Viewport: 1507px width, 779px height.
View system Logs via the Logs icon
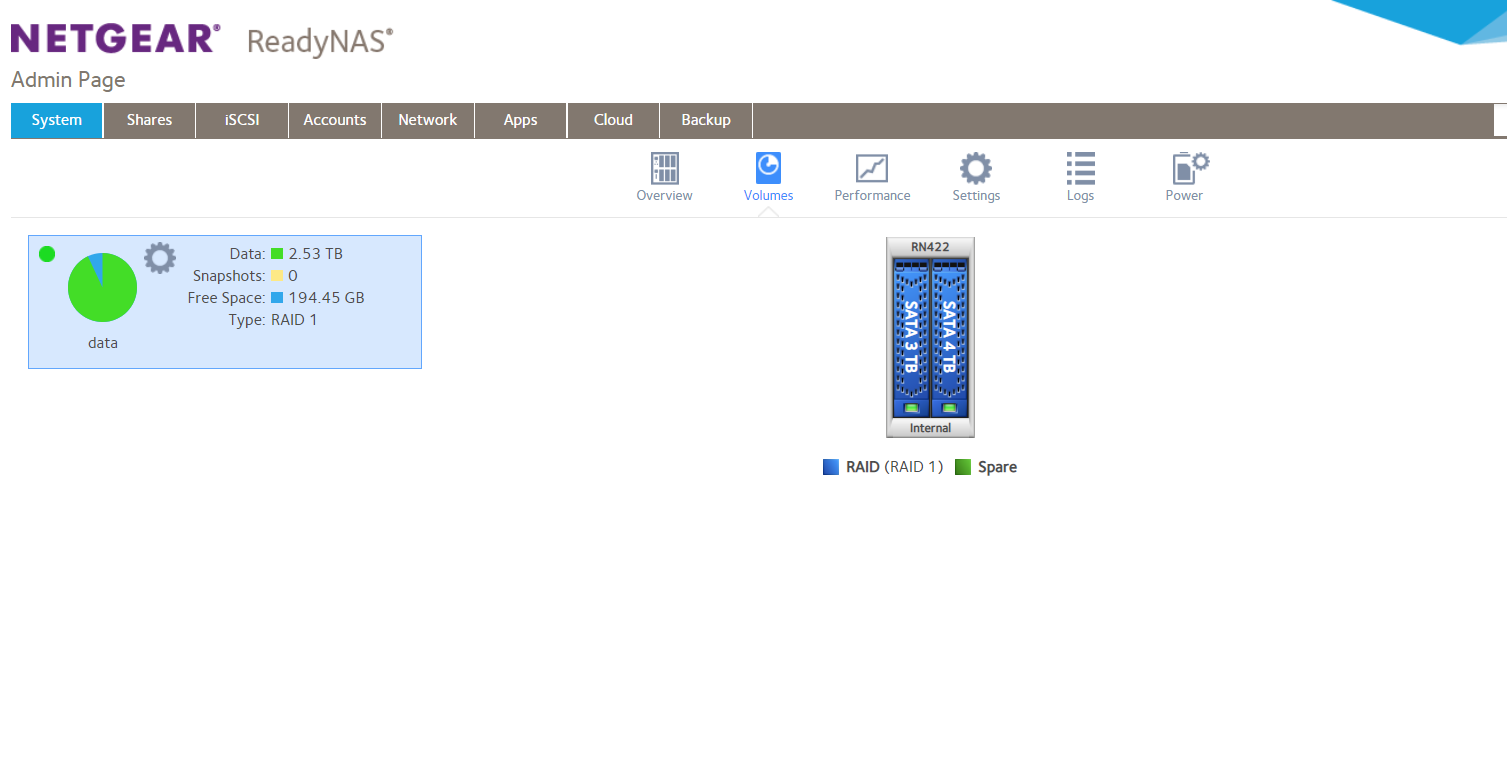(x=1080, y=176)
